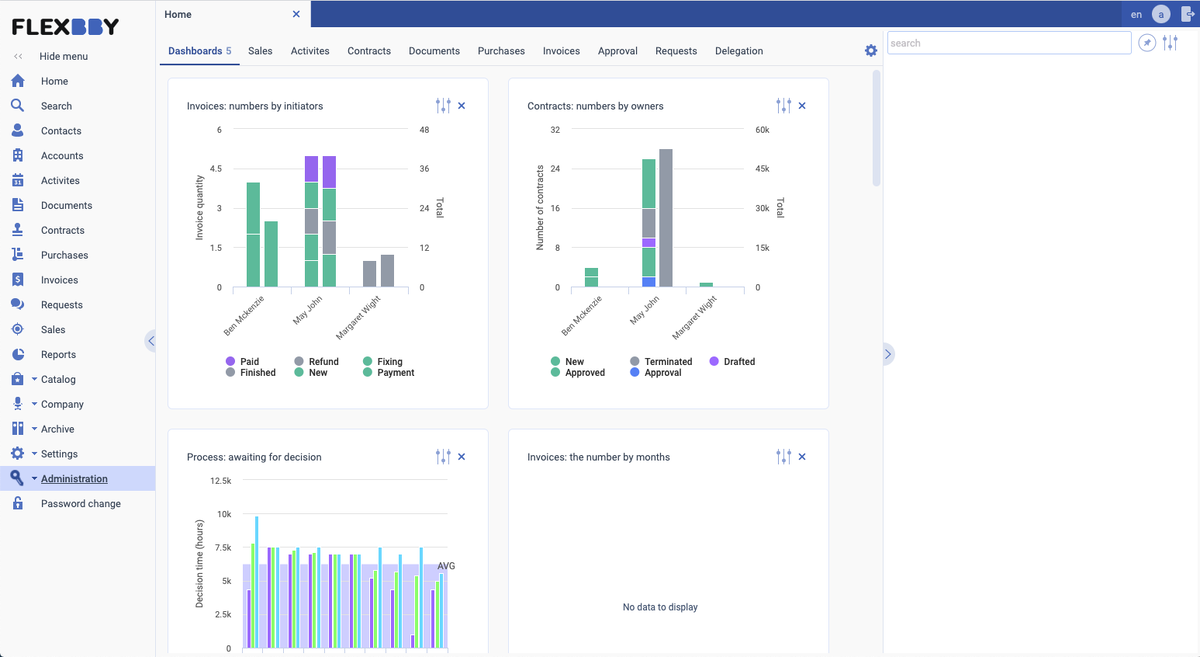The width and height of the screenshot is (1200, 657).
Task: Click Ben Mckenzie's taller invoice bar
Action: 253,235
